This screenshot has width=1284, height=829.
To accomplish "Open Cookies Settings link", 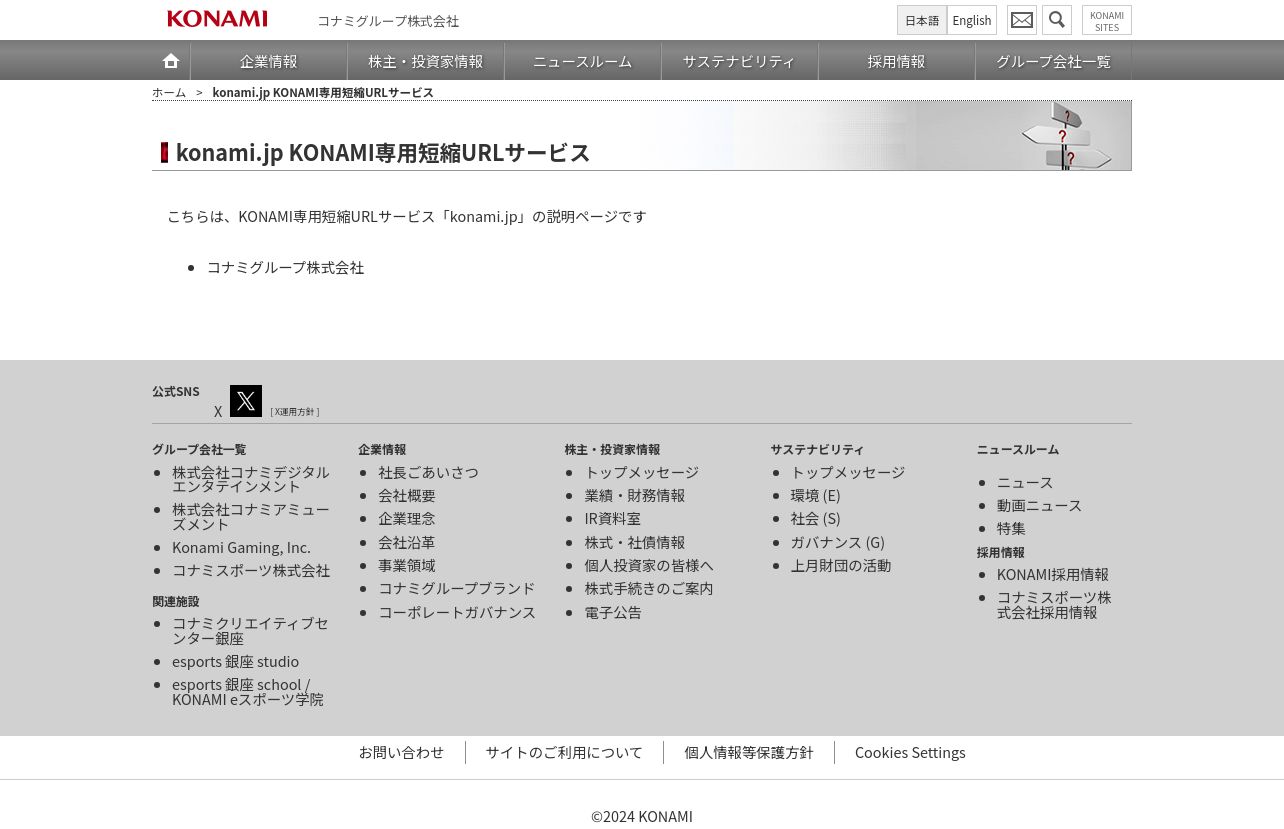I will click(x=910, y=752).
